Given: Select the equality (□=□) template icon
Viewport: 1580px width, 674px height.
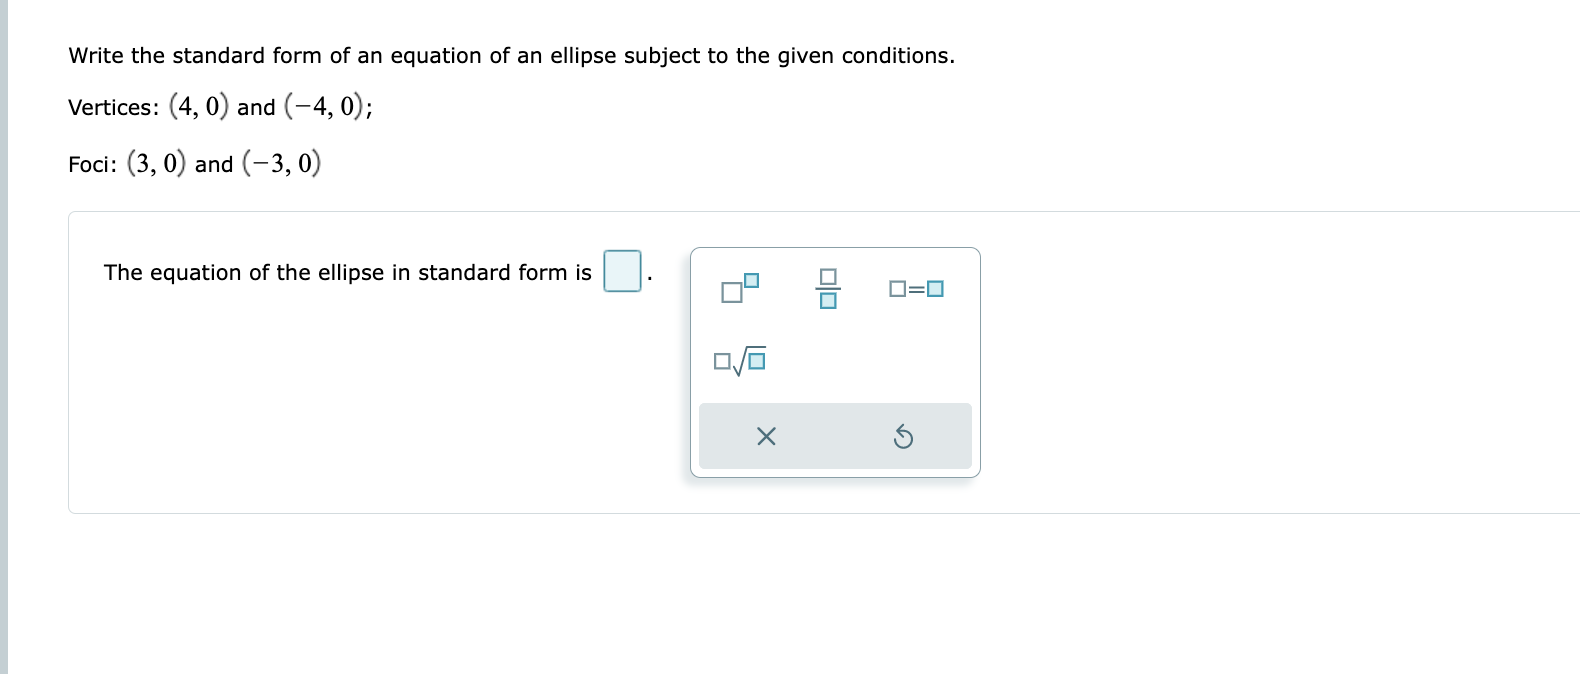Looking at the screenshot, I should pyautogui.click(x=915, y=290).
